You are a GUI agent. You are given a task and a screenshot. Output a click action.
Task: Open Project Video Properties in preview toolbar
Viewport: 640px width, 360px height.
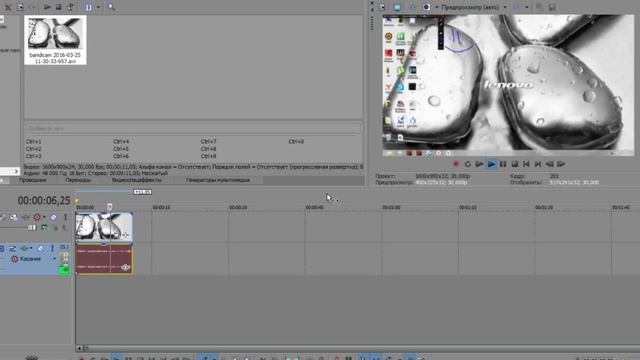point(382,7)
